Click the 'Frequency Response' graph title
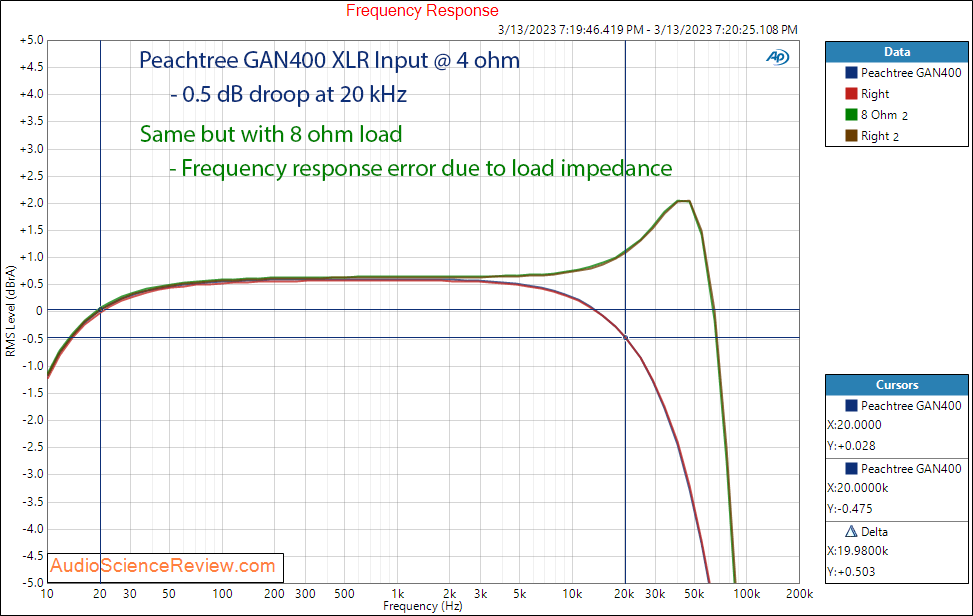Viewport: 973px width, 616px height. tap(422, 11)
